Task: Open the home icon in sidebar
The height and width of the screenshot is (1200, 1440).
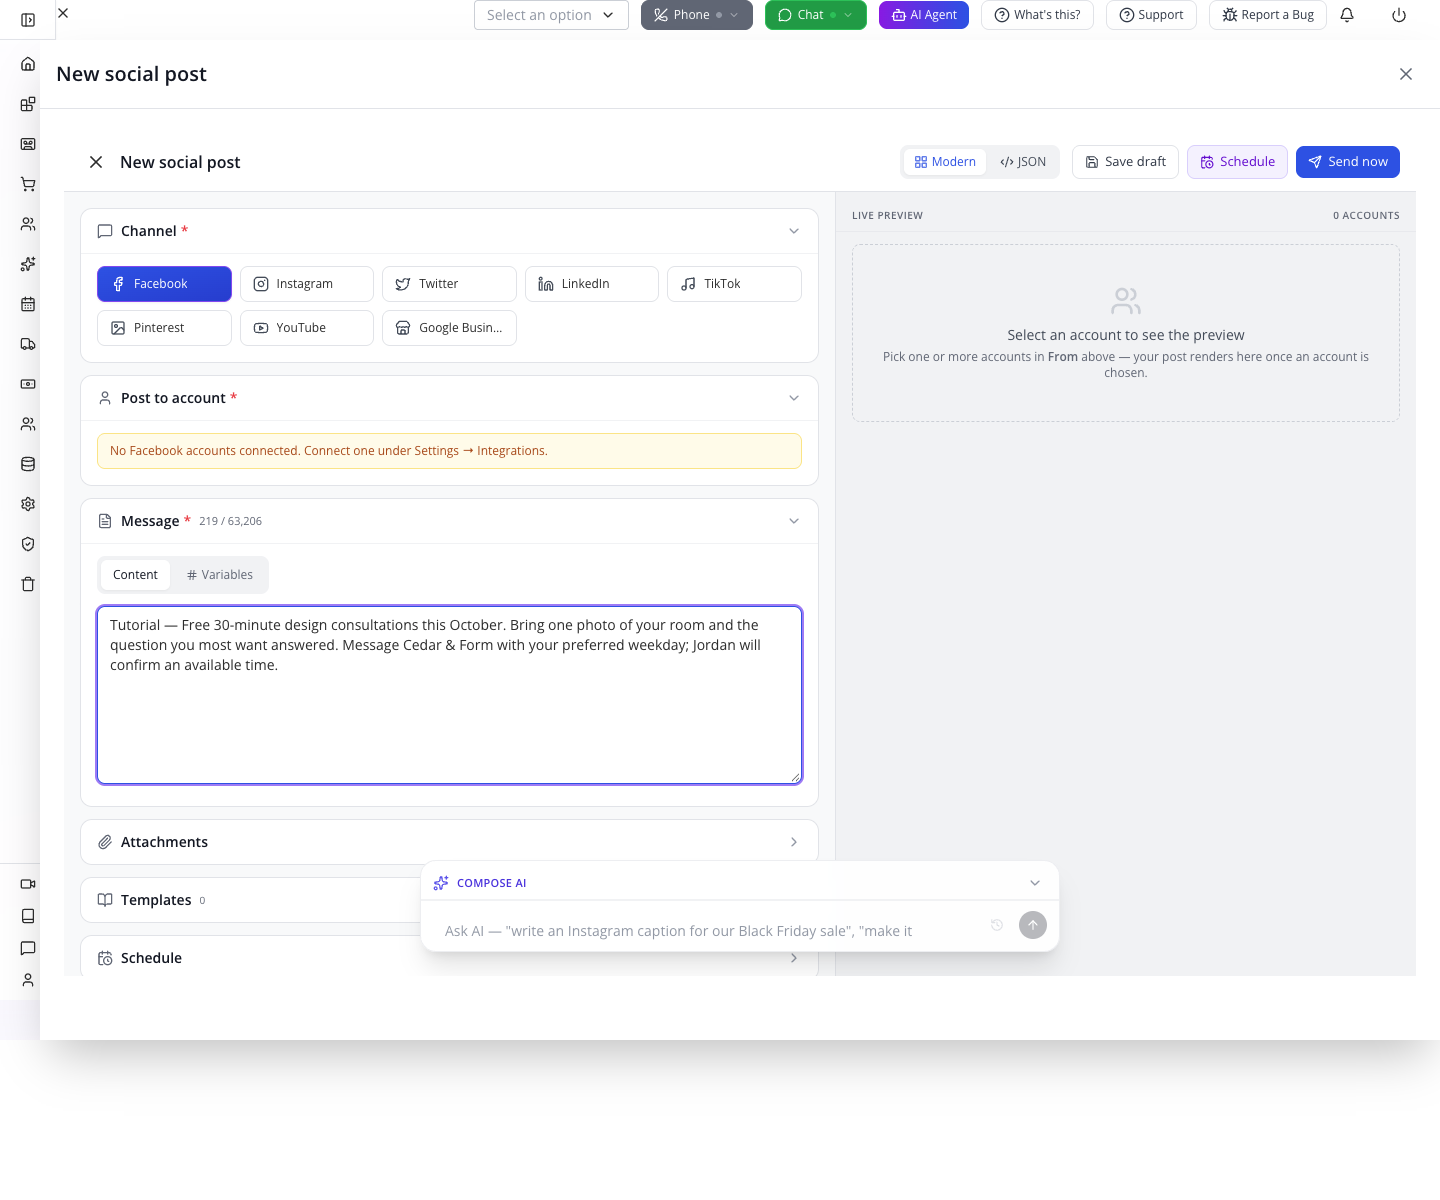Action: [28, 64]
